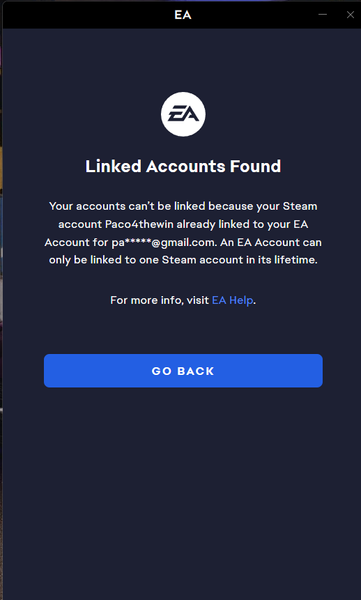Viewport: 361px width, 600px height.
Task: Click the Paco4thewin Steam account name
Action: 139,224
